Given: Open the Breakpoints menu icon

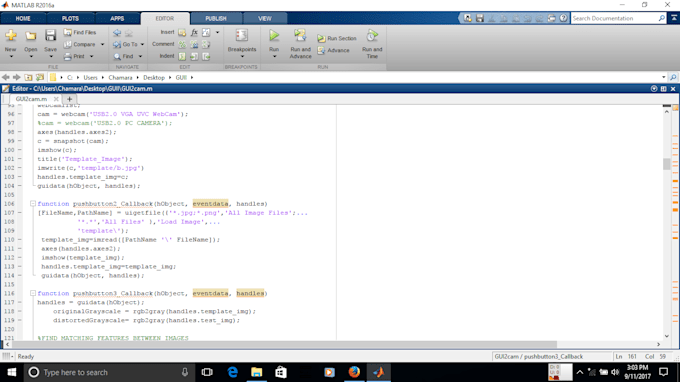Looking at the screenshot, I should pyautogui.click(x=242, y=36).
